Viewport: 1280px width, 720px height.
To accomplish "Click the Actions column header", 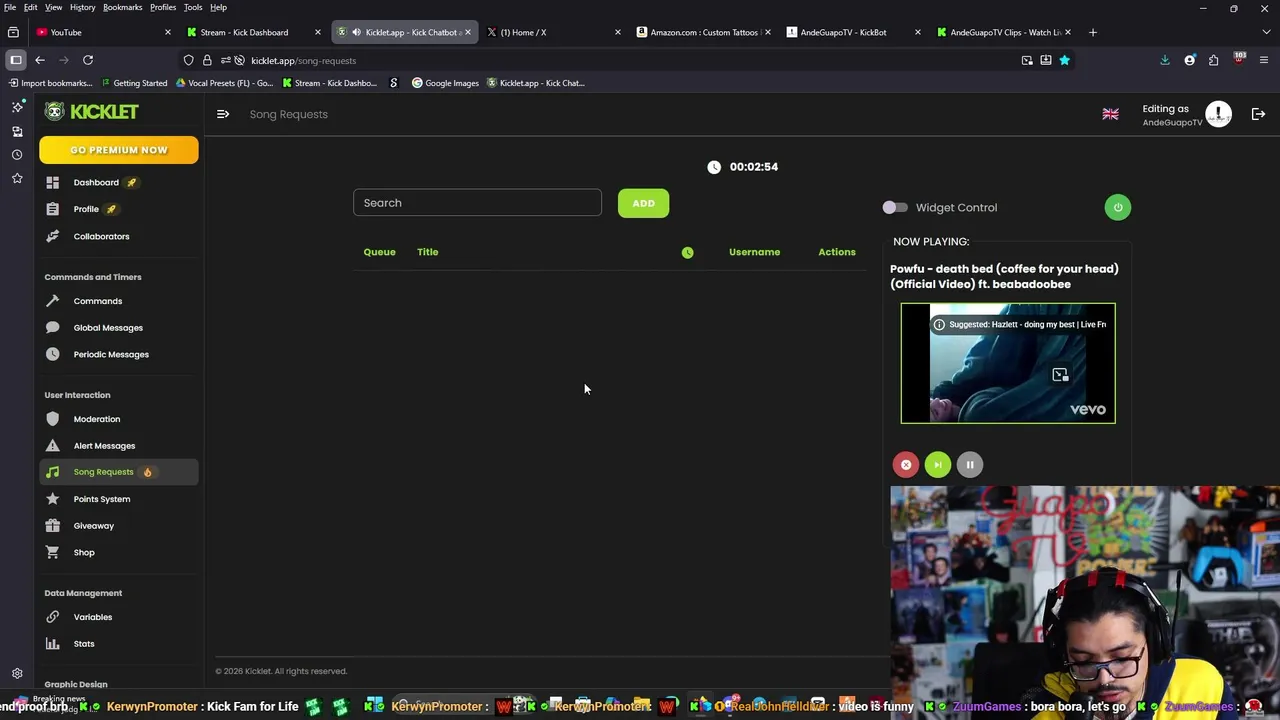I will pyautogui.click(x=837, y=252).
